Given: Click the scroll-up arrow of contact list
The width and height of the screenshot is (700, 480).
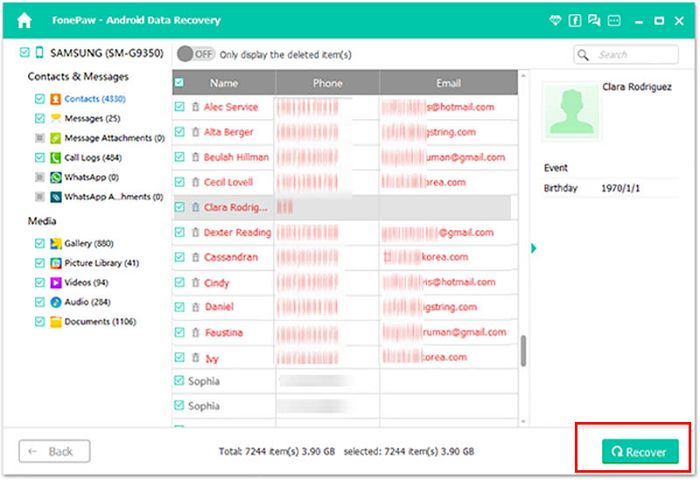Looking at the screenshot, I should [523, 76].
